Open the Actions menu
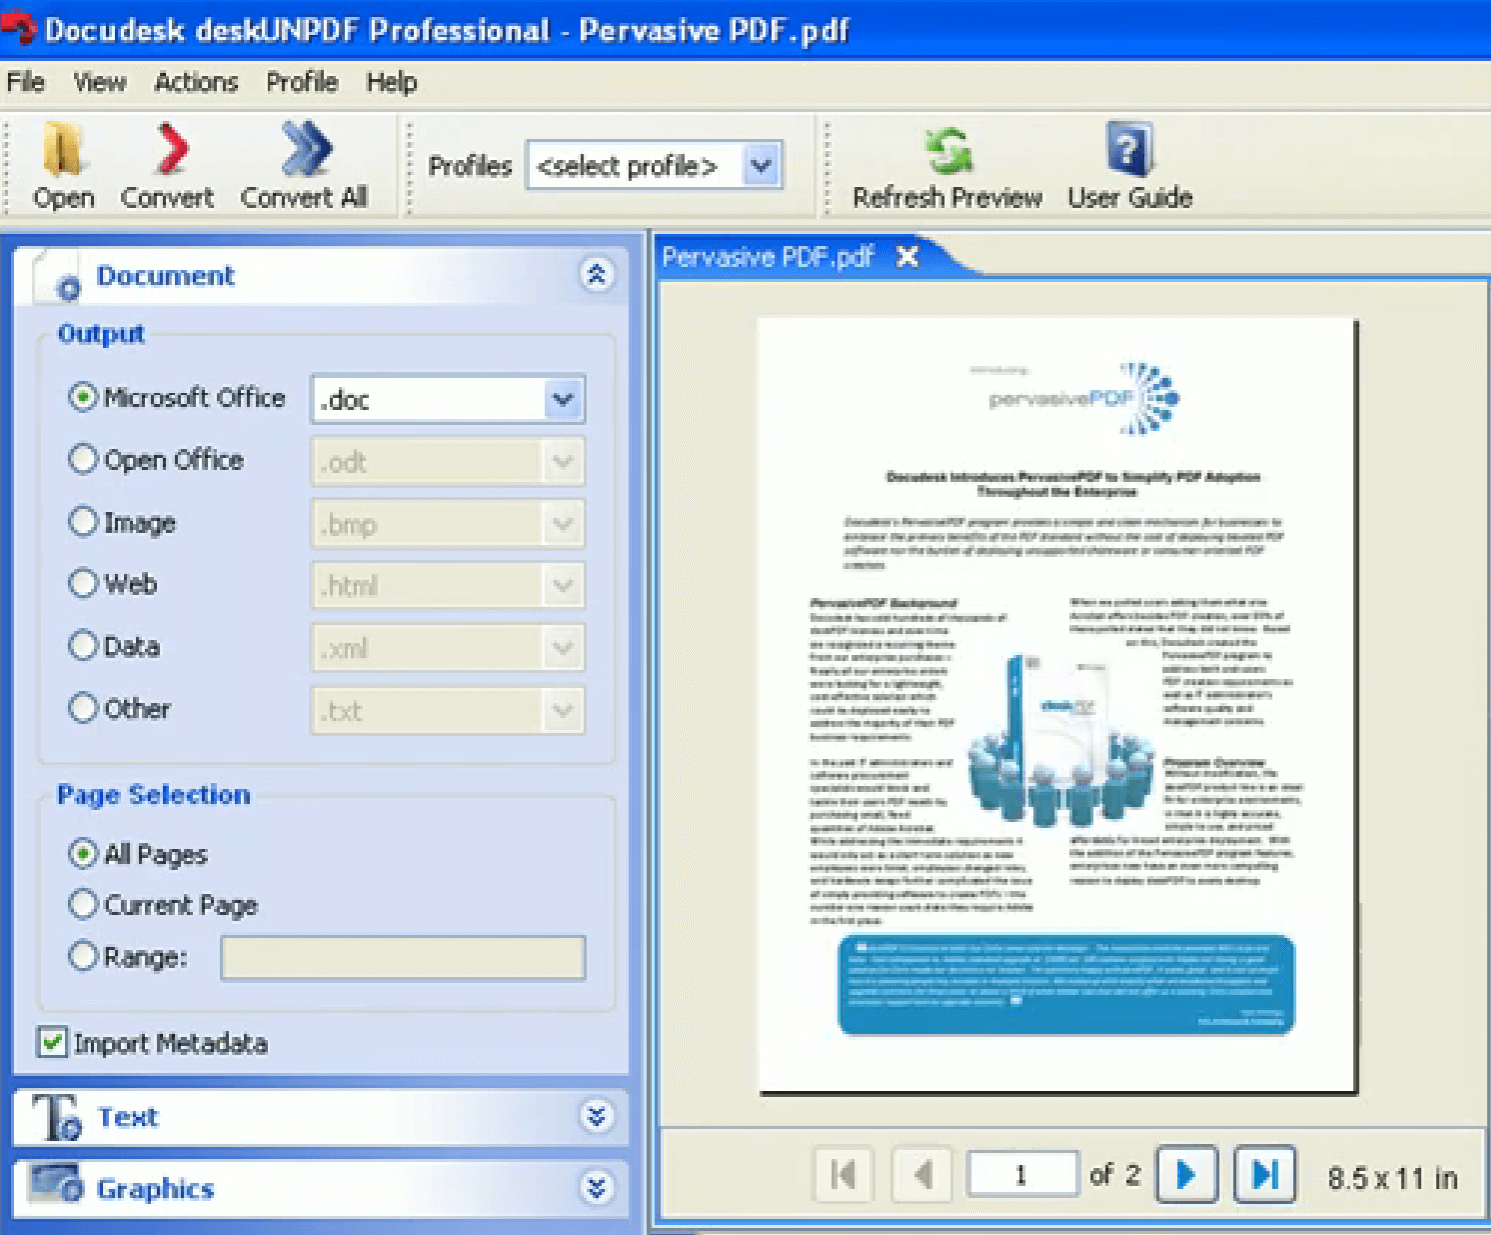Image resolution: width=1491 pixels, height=1235 pixels. tap(195, 82)
